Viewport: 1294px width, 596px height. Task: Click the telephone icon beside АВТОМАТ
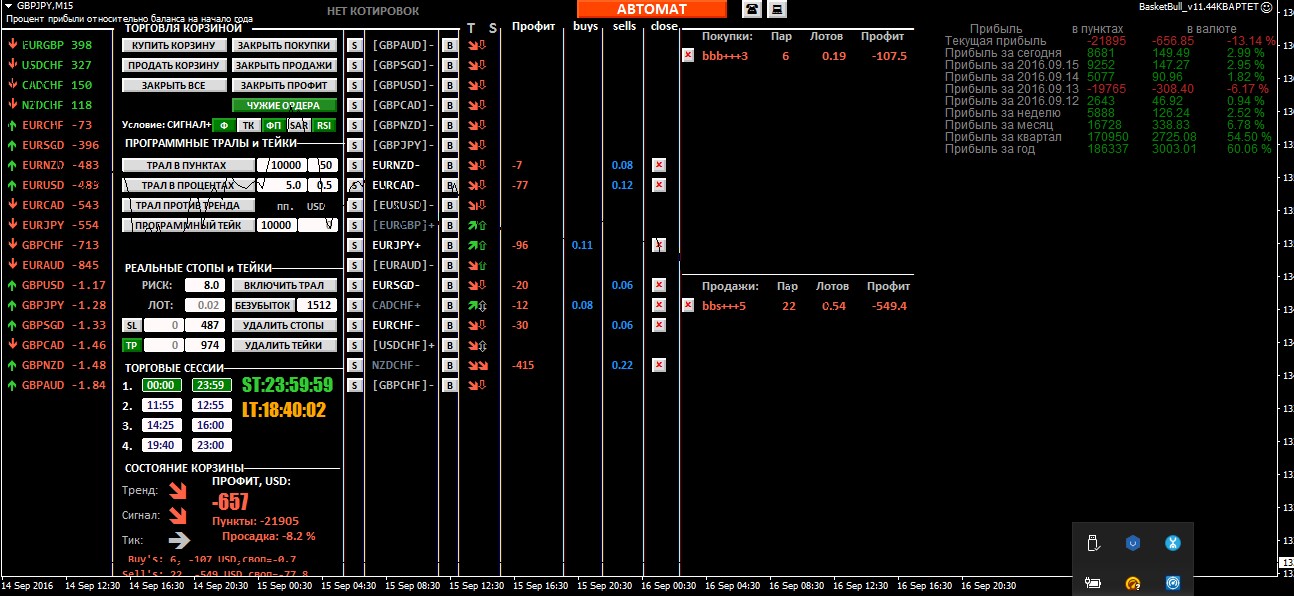click(x=751, y=9)
